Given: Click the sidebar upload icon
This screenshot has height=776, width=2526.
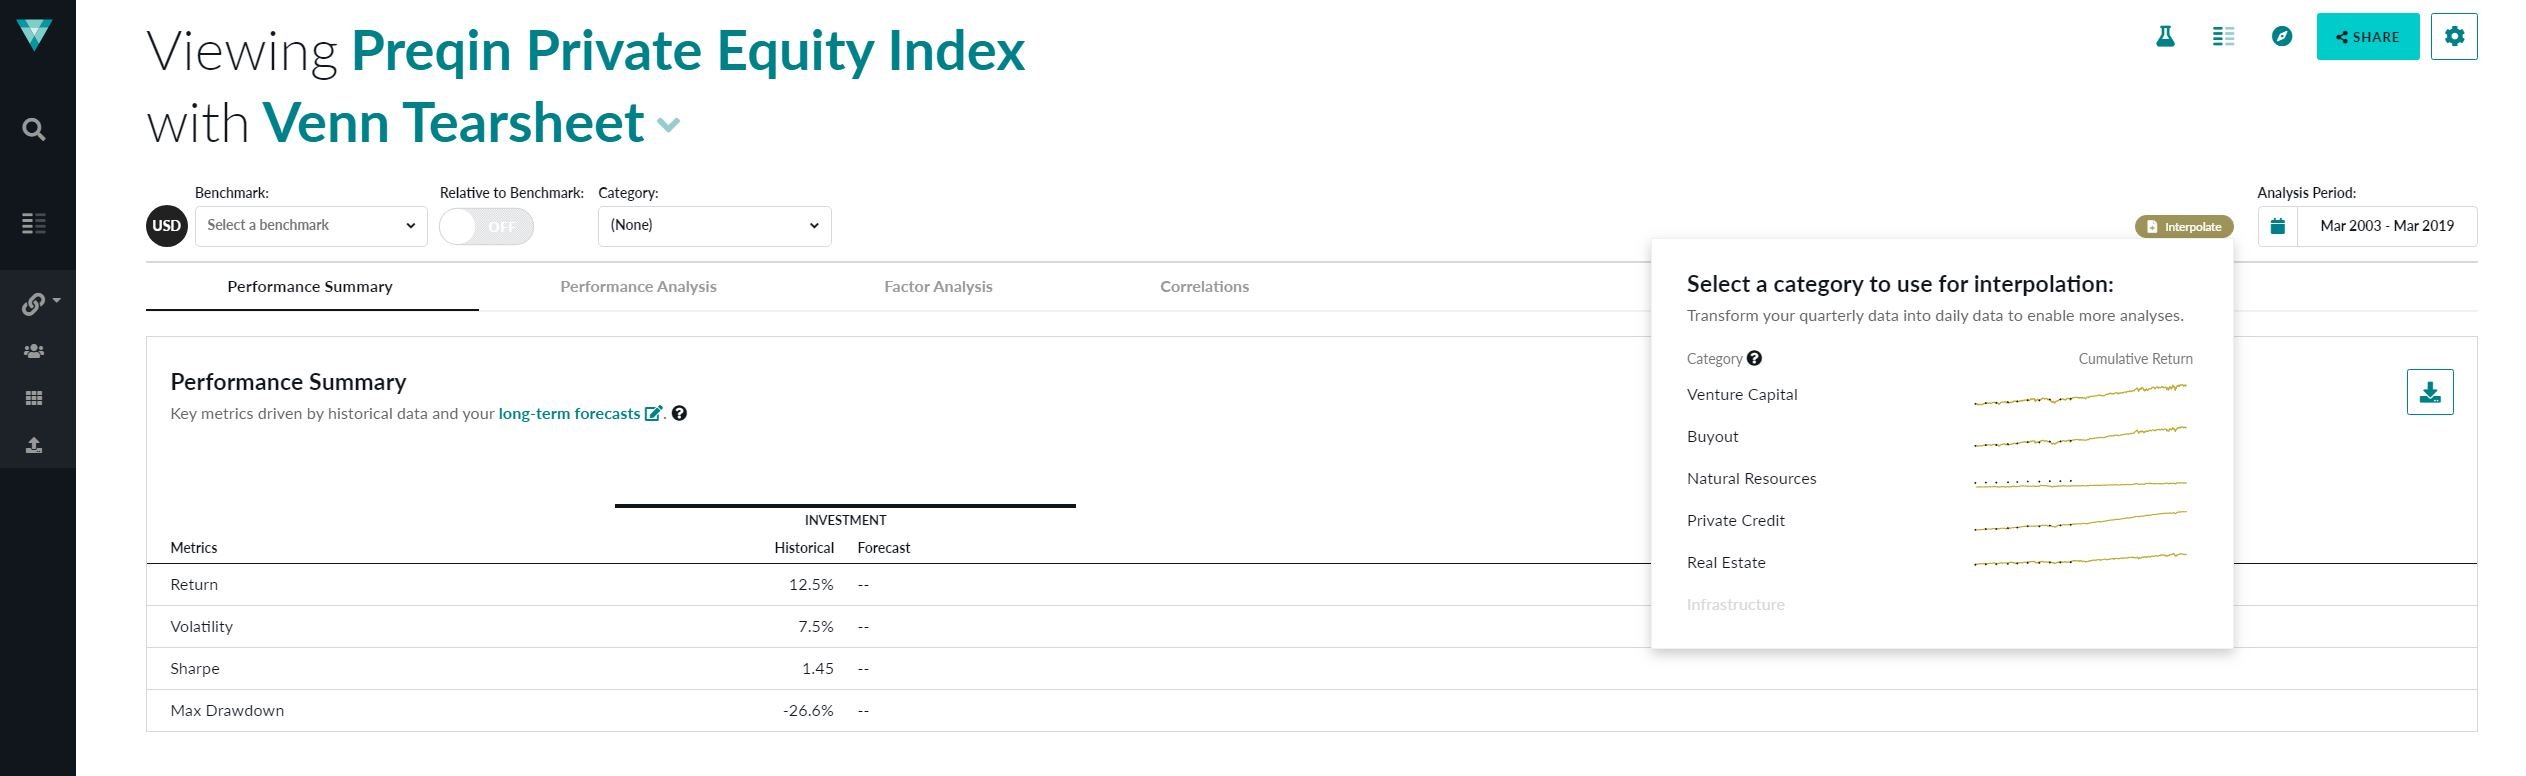Looking at the screenshot, I should (x=34, y=445).
